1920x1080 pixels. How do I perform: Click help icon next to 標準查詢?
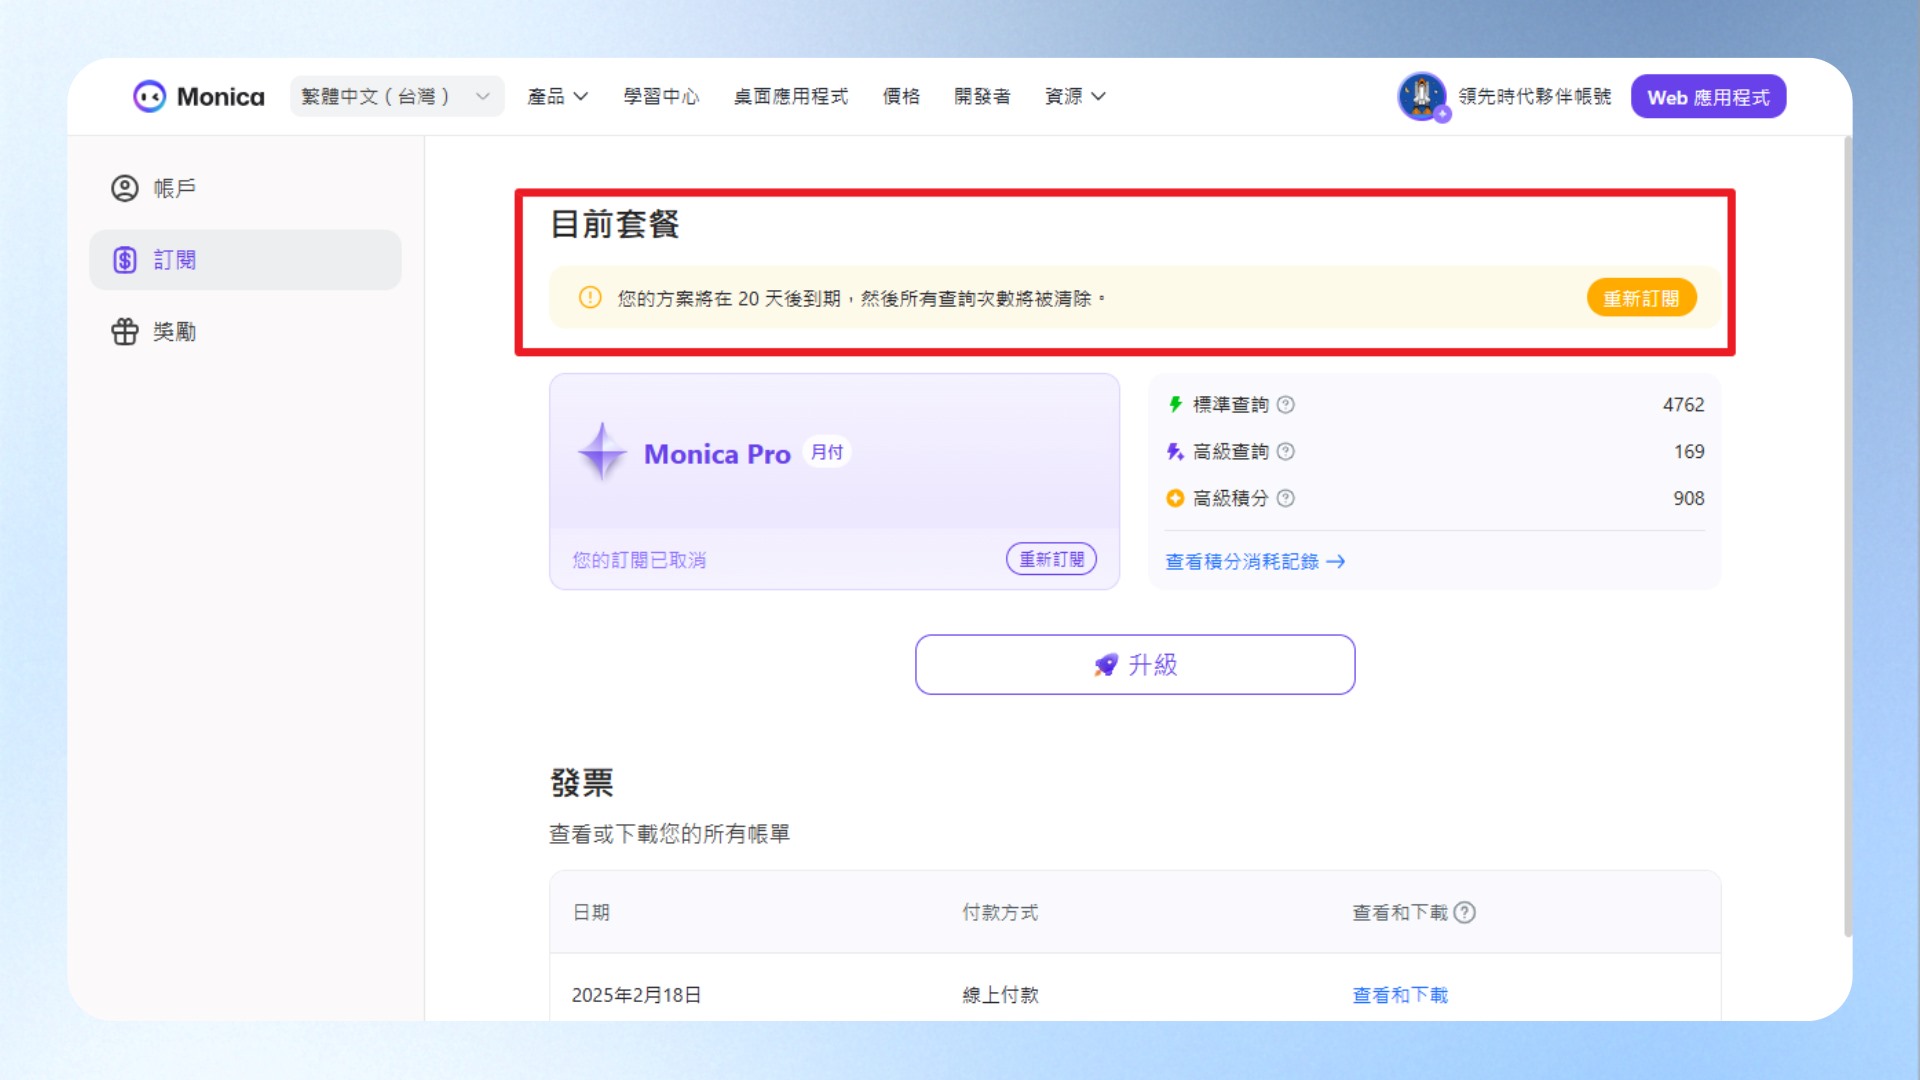pos(1286,404)
